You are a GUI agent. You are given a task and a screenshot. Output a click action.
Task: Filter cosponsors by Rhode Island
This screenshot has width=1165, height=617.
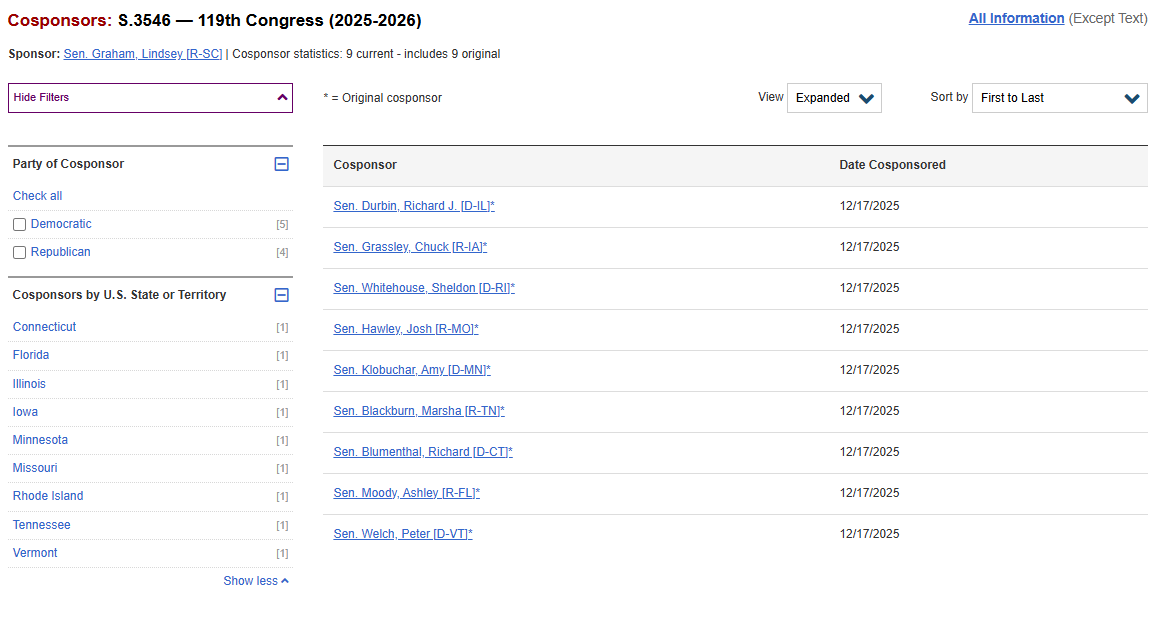click(x=48, y=496)
